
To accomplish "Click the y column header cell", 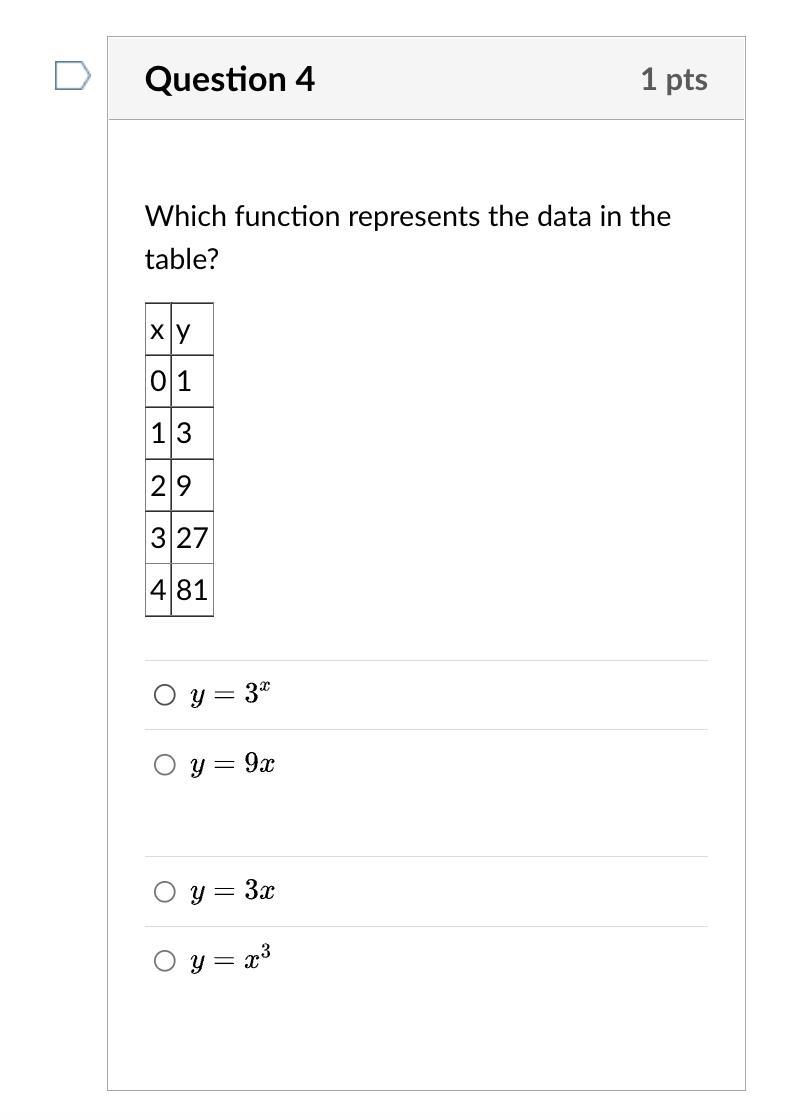I will coord(192,330).
